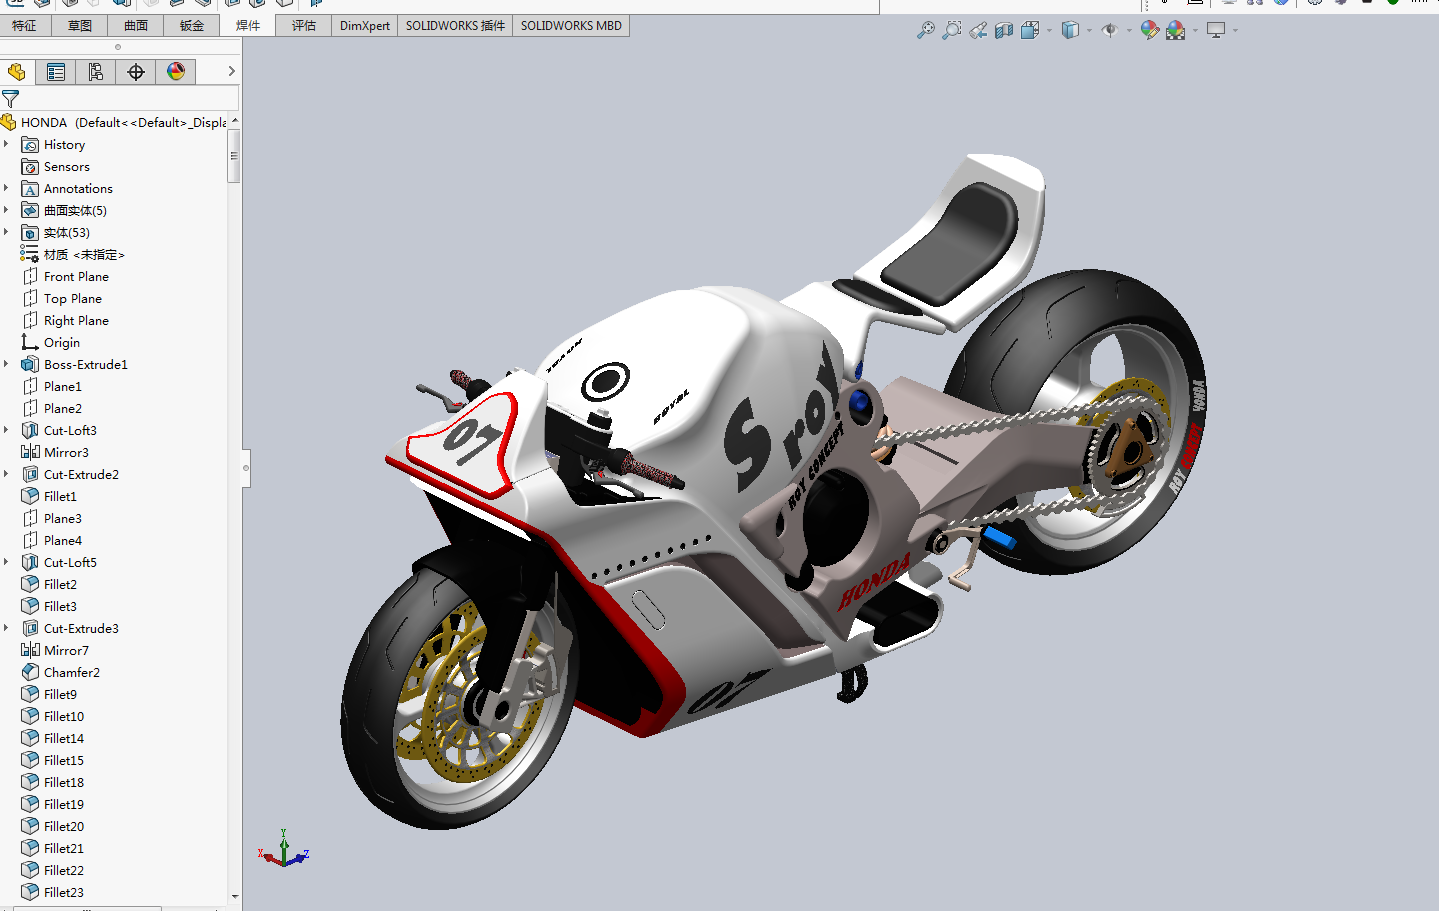Click the Annotations folder icon

click(30, 189)
